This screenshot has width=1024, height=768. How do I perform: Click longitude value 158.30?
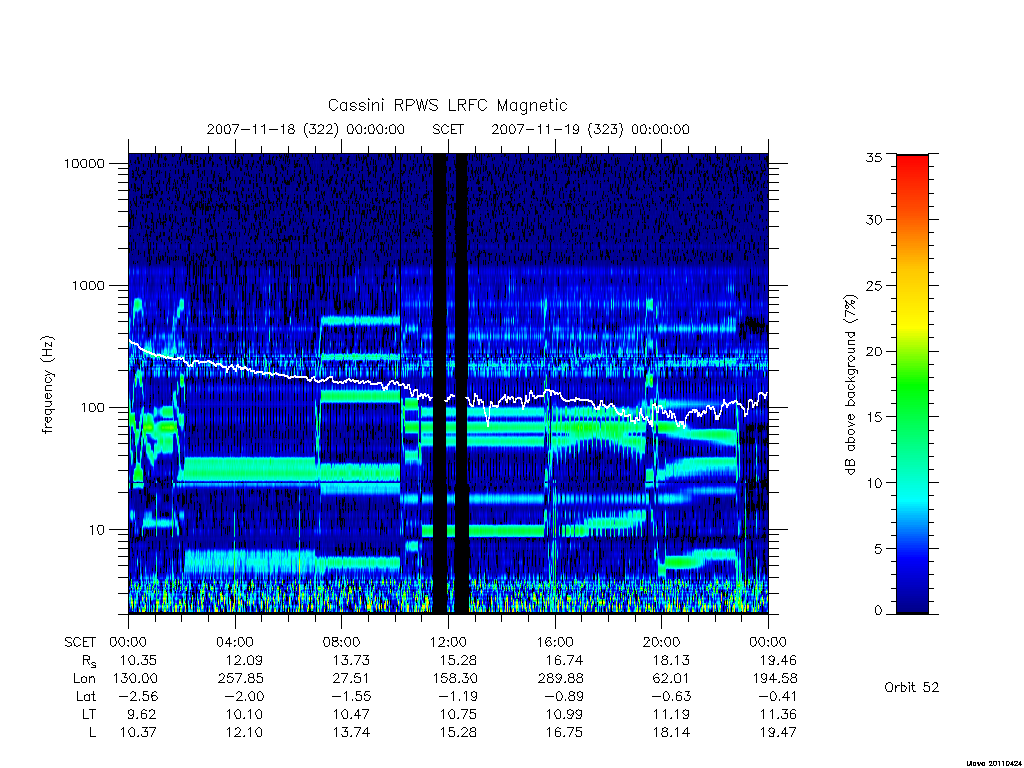(454, 679)
